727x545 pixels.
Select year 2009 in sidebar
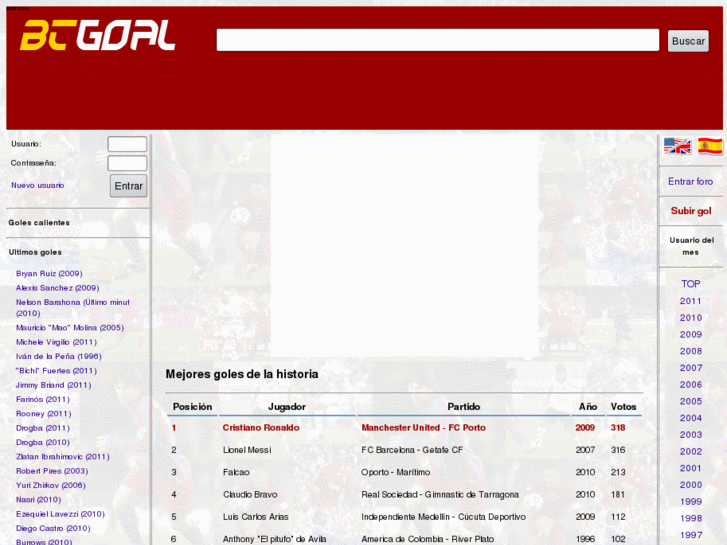click(x=691, y=334)
